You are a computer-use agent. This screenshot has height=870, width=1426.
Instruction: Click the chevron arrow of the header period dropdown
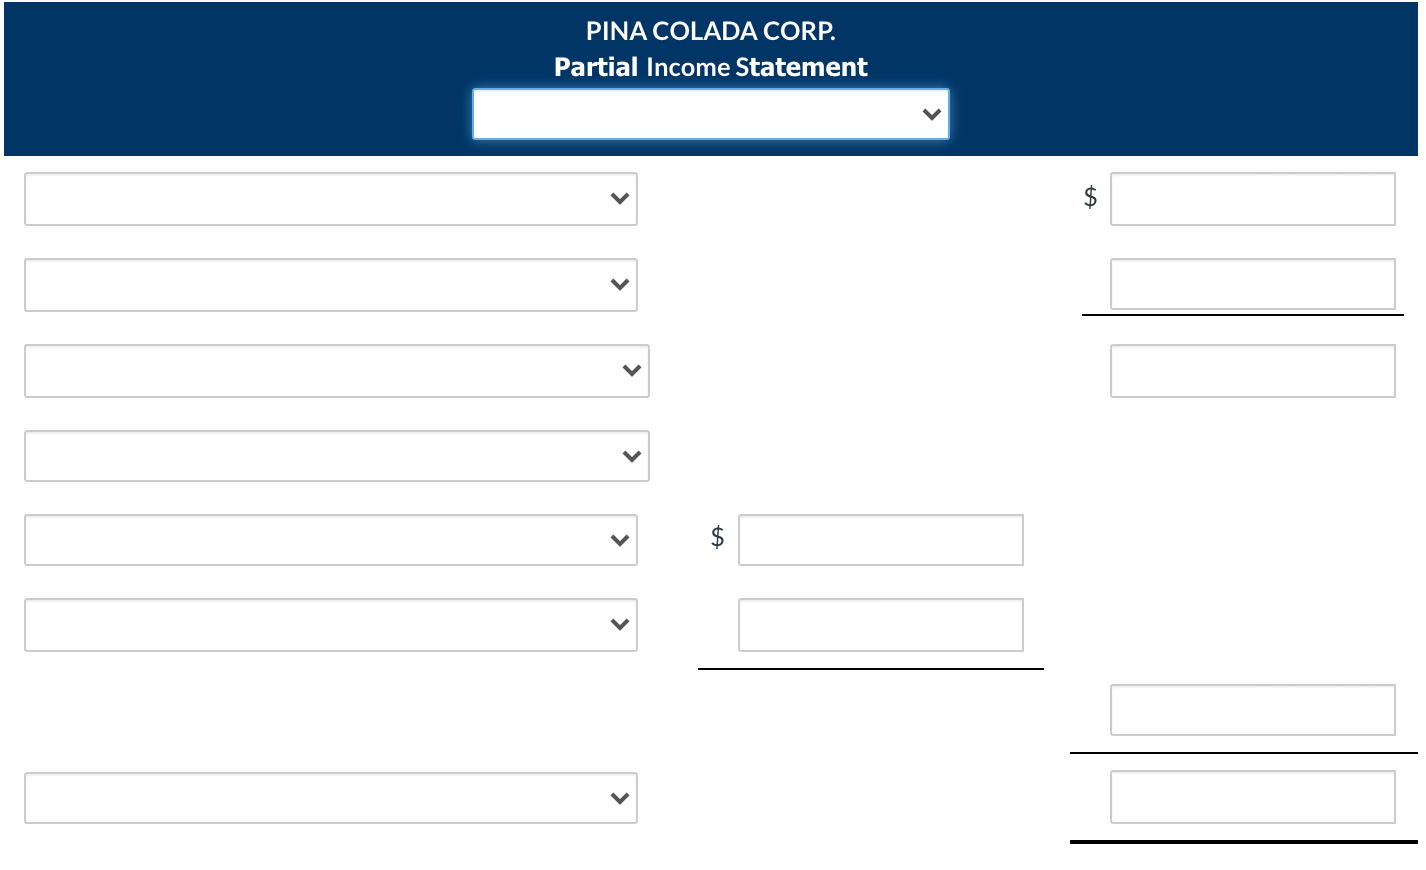[x=932, y=114]
